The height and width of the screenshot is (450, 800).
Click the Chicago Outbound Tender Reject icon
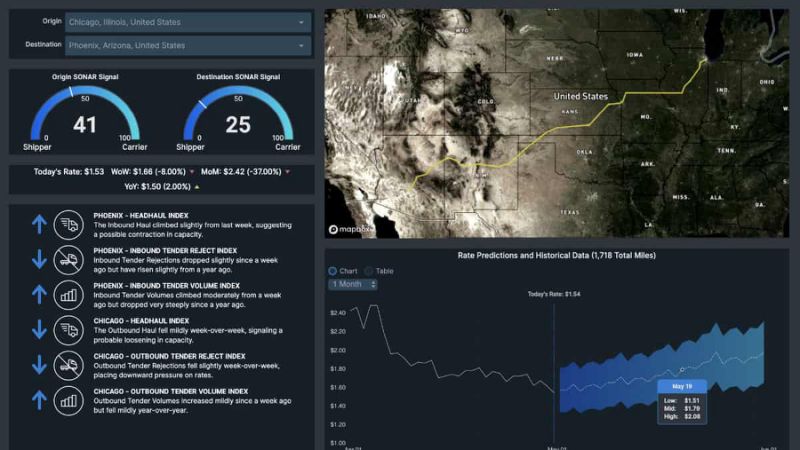(x=68, y=364)
